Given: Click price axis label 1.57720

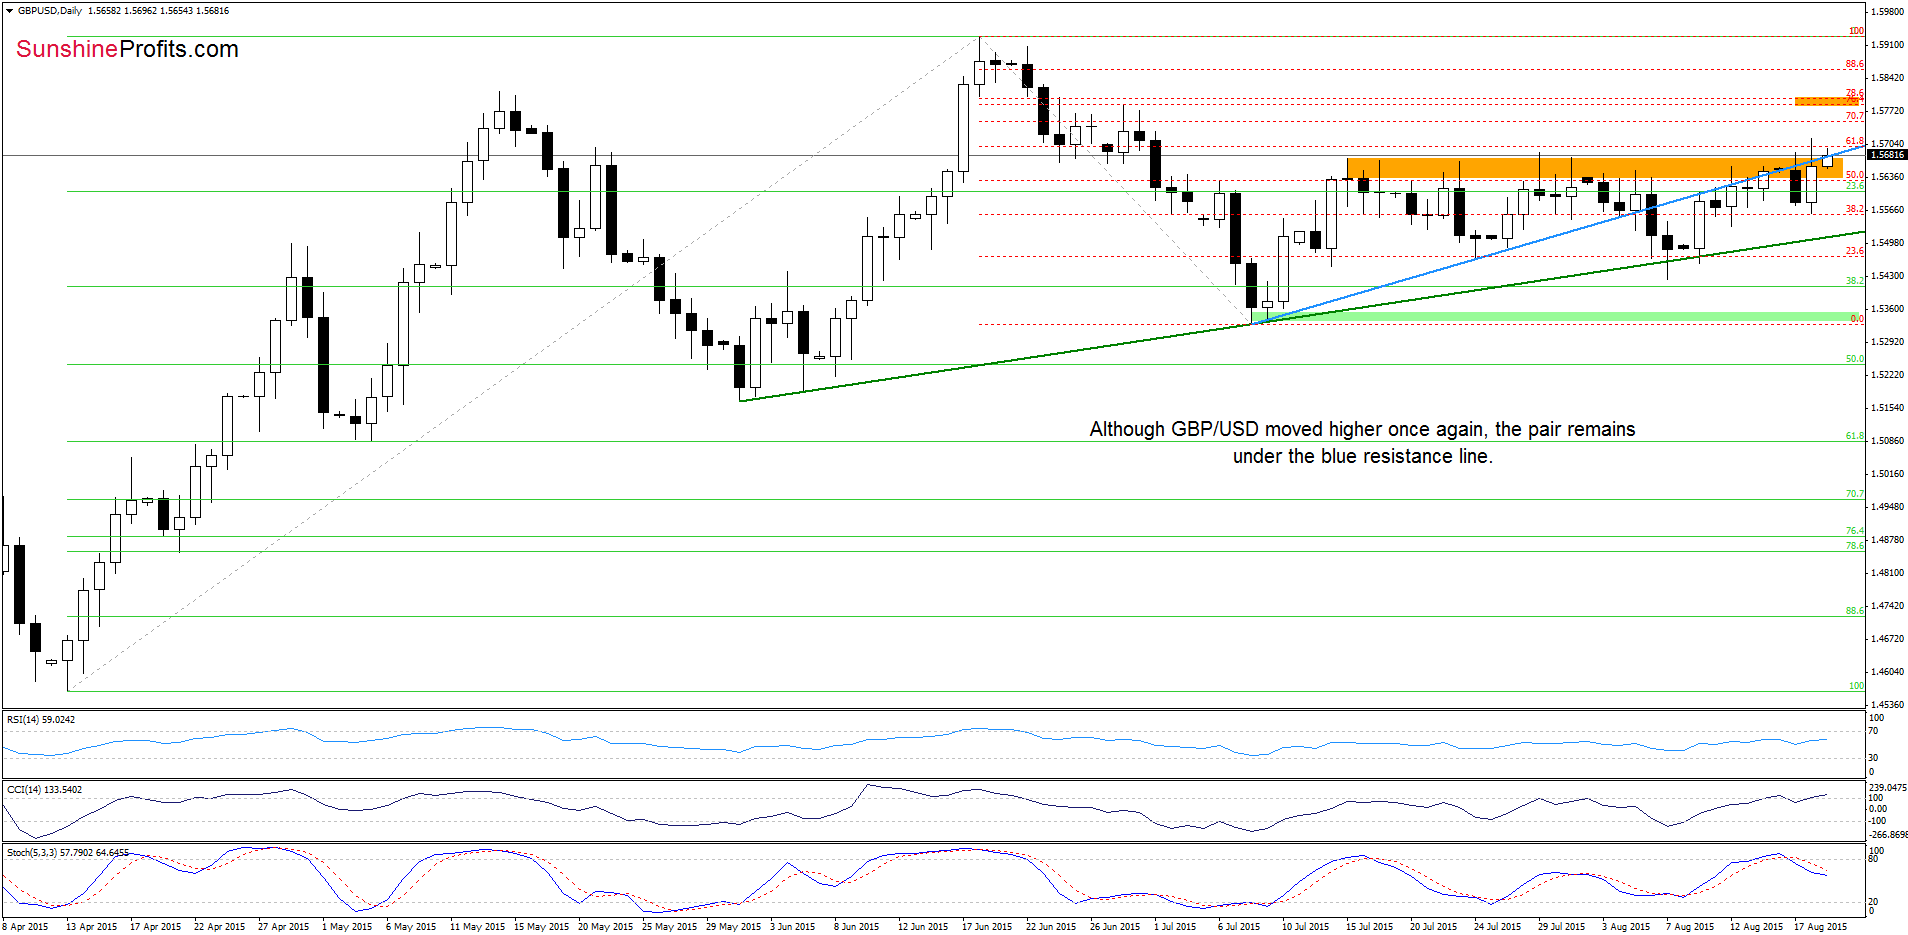Looking at the screenshot, I should click(1888, 111).
